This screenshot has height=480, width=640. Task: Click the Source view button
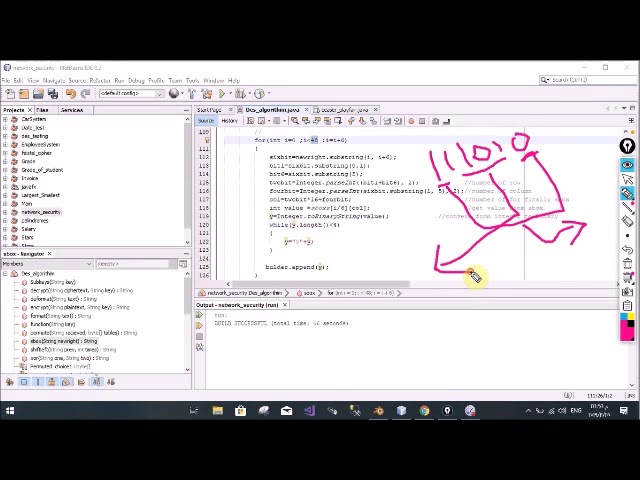coord(206,121)
